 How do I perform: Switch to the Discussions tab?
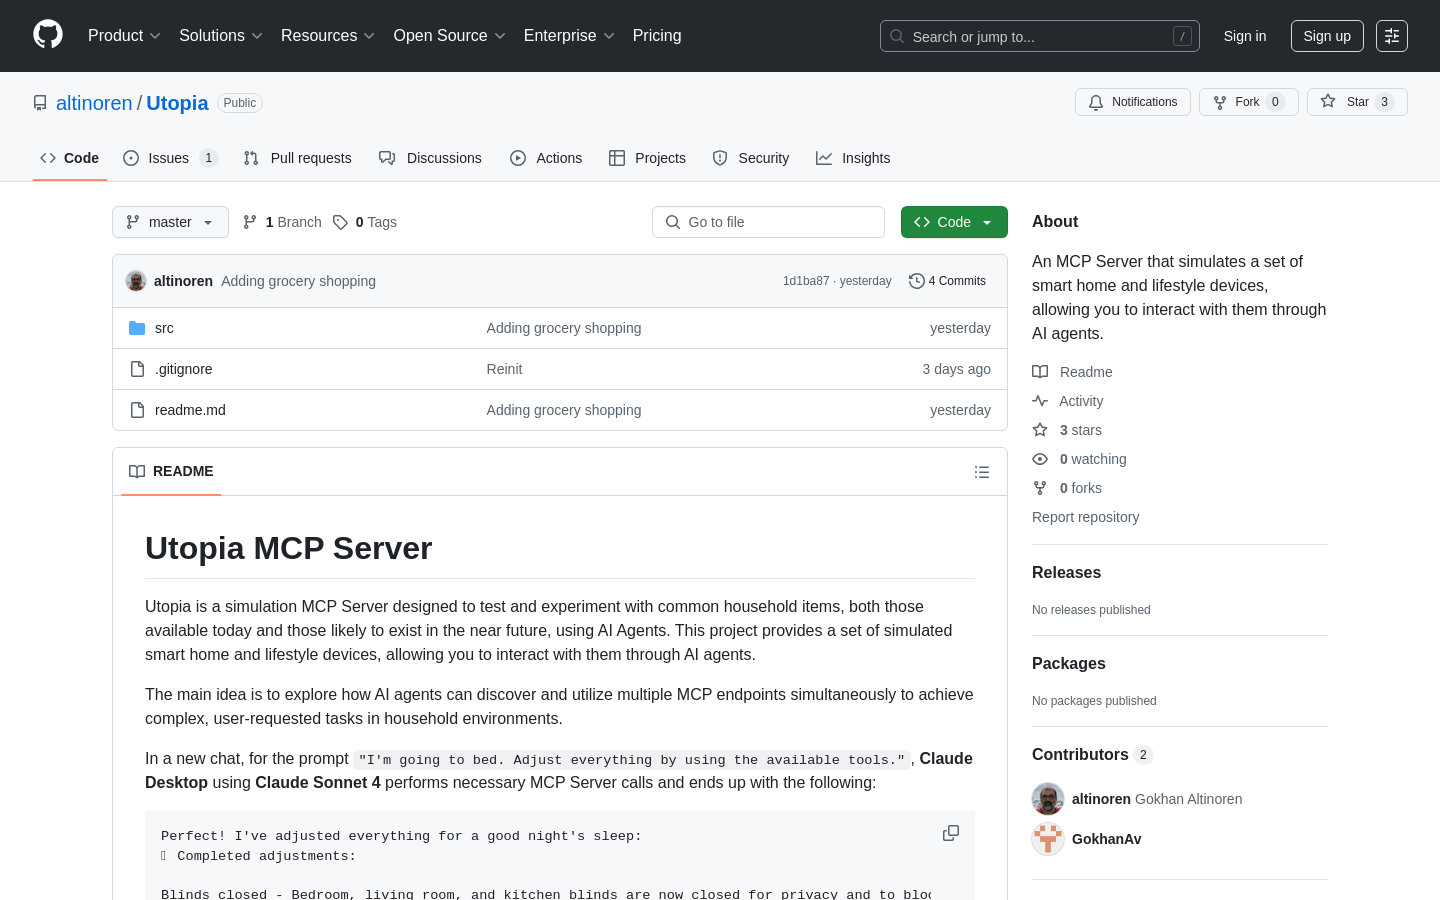430,158
